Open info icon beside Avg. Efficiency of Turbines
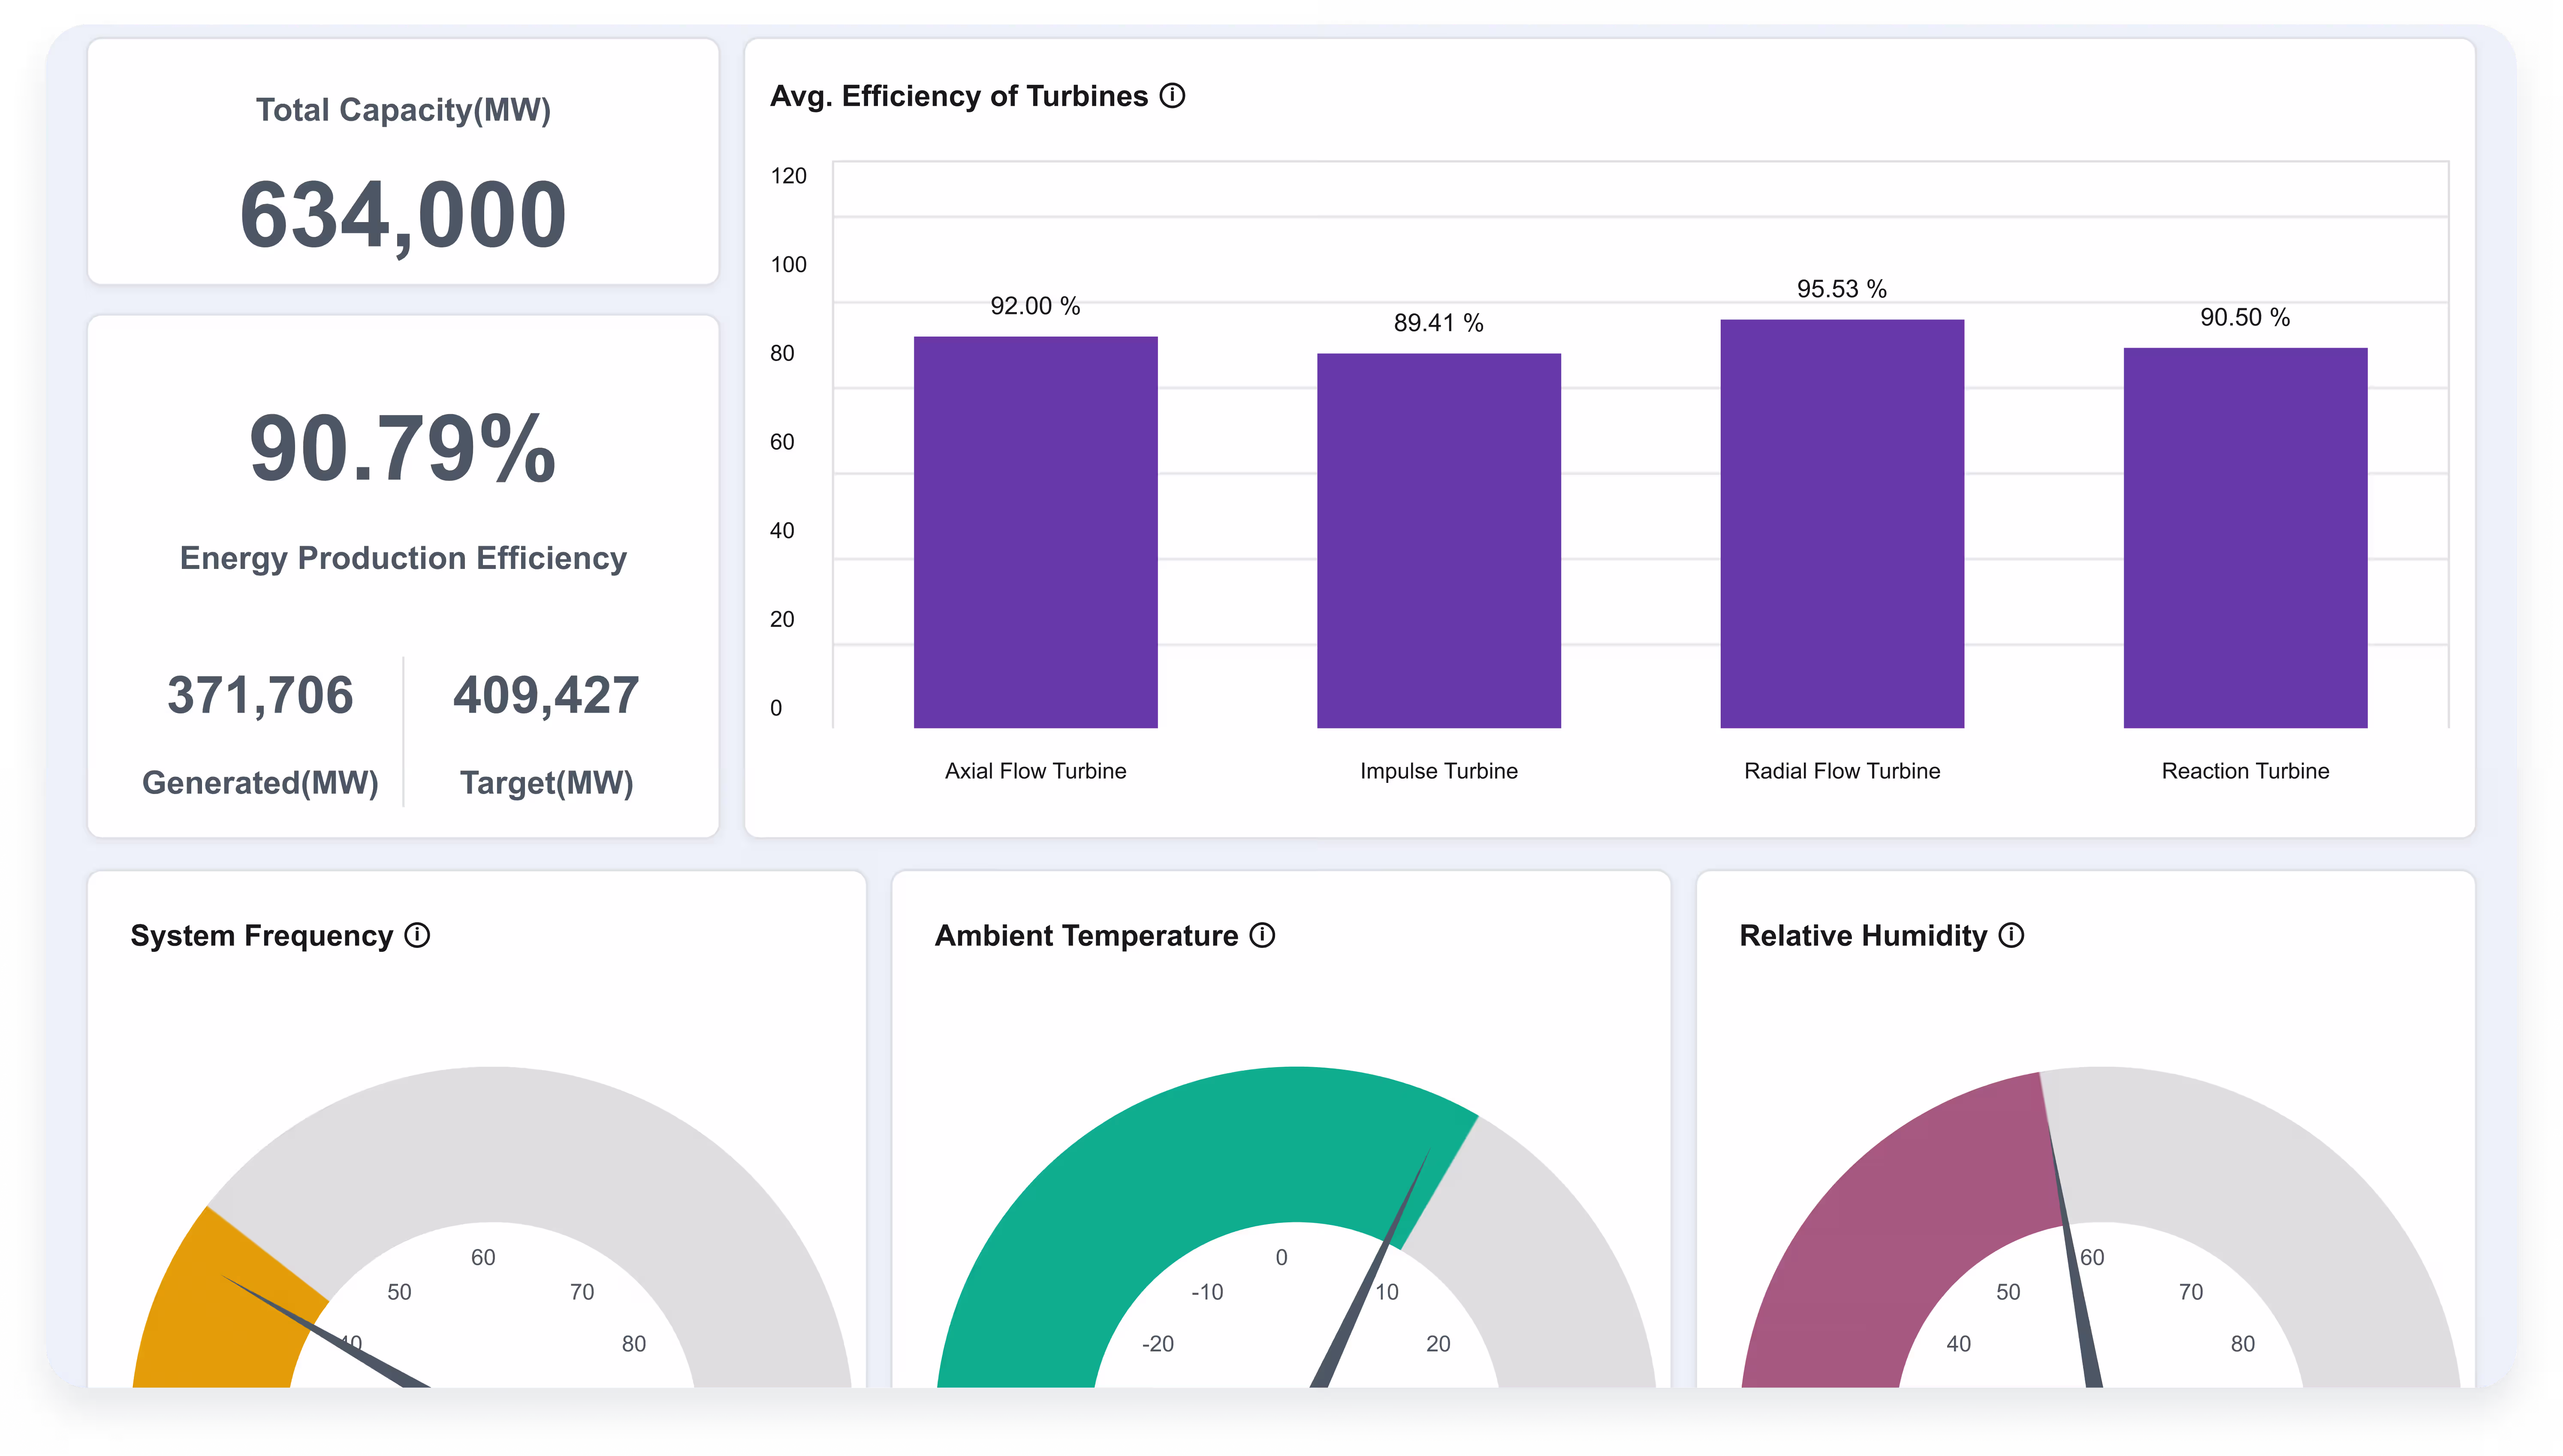Screen dimensions: 2563x1456 pos(1172,96)
